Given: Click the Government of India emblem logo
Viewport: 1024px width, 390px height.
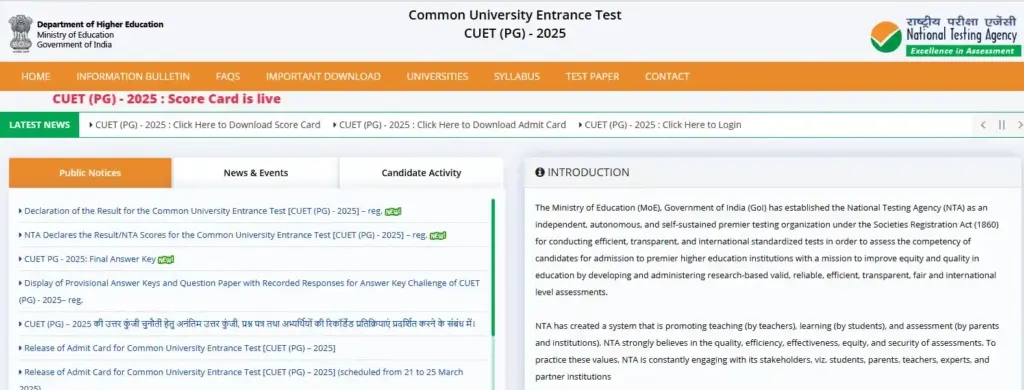Looking at the screenshot, I should [20, 33].
